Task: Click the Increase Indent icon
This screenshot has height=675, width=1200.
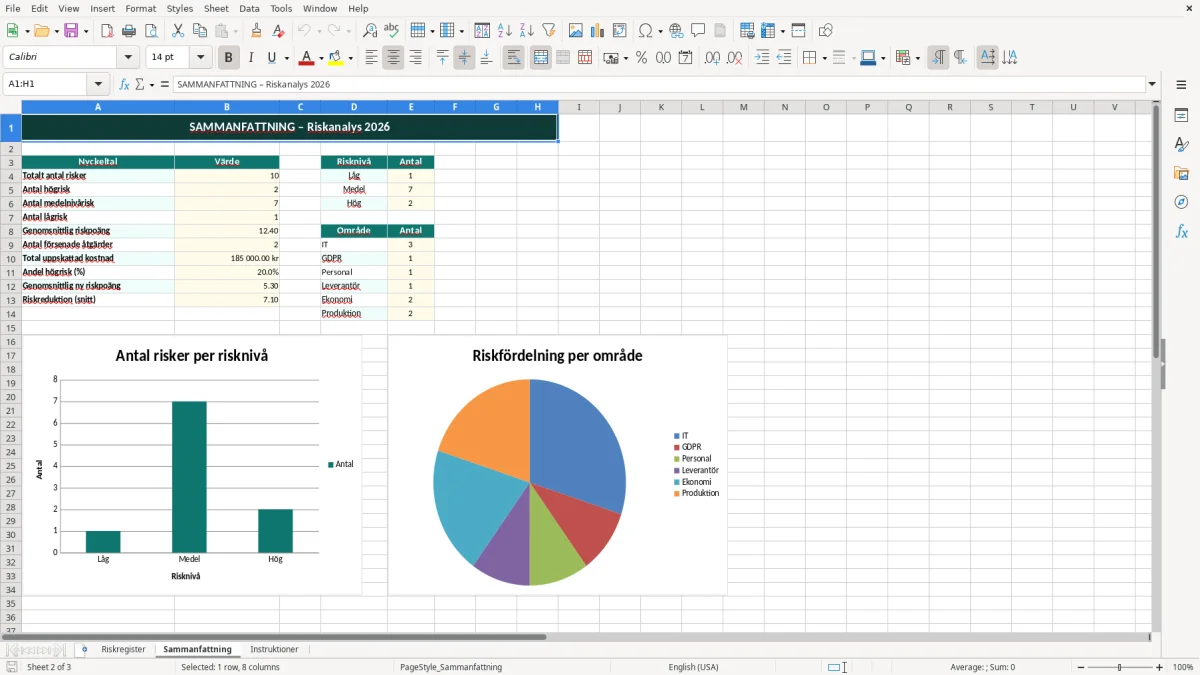Action: pyautogui.click(x=762, y=58)
